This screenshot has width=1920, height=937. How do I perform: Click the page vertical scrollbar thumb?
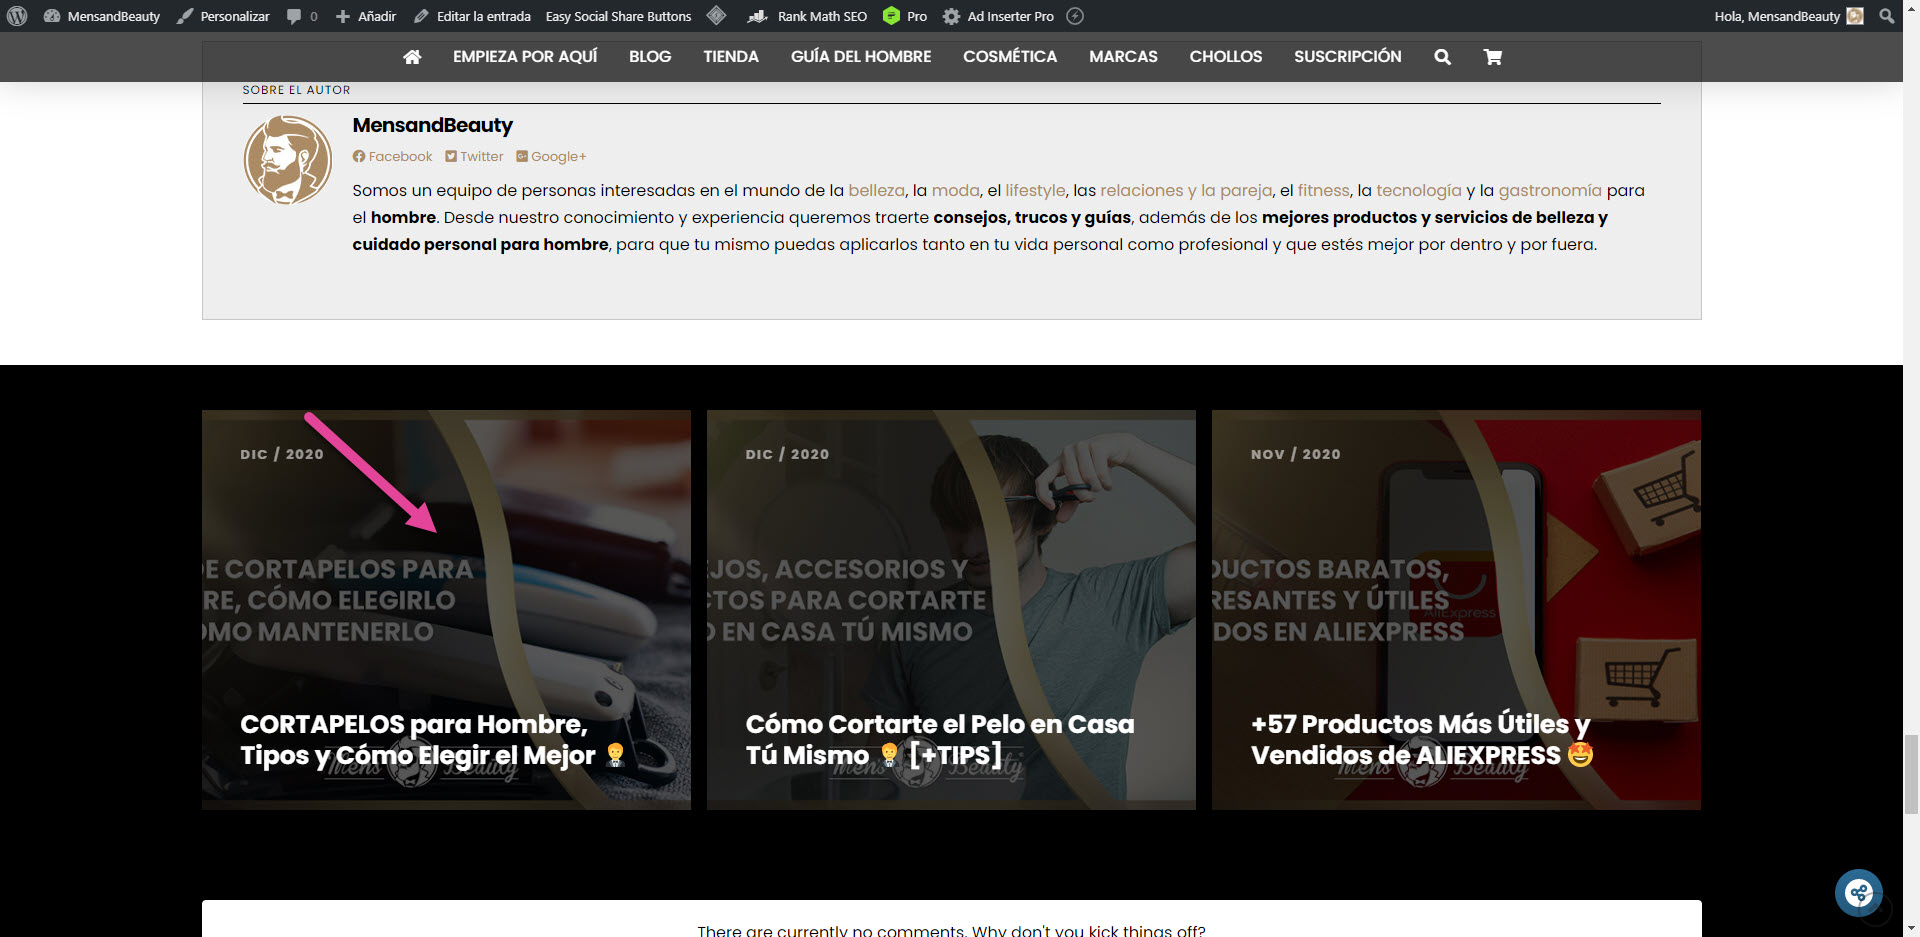[x=1911, y=774]
